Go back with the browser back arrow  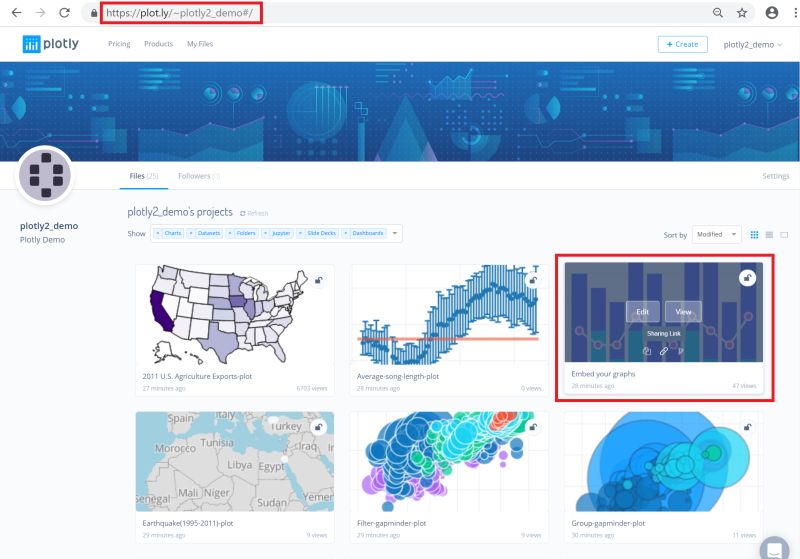coord(16,13)
